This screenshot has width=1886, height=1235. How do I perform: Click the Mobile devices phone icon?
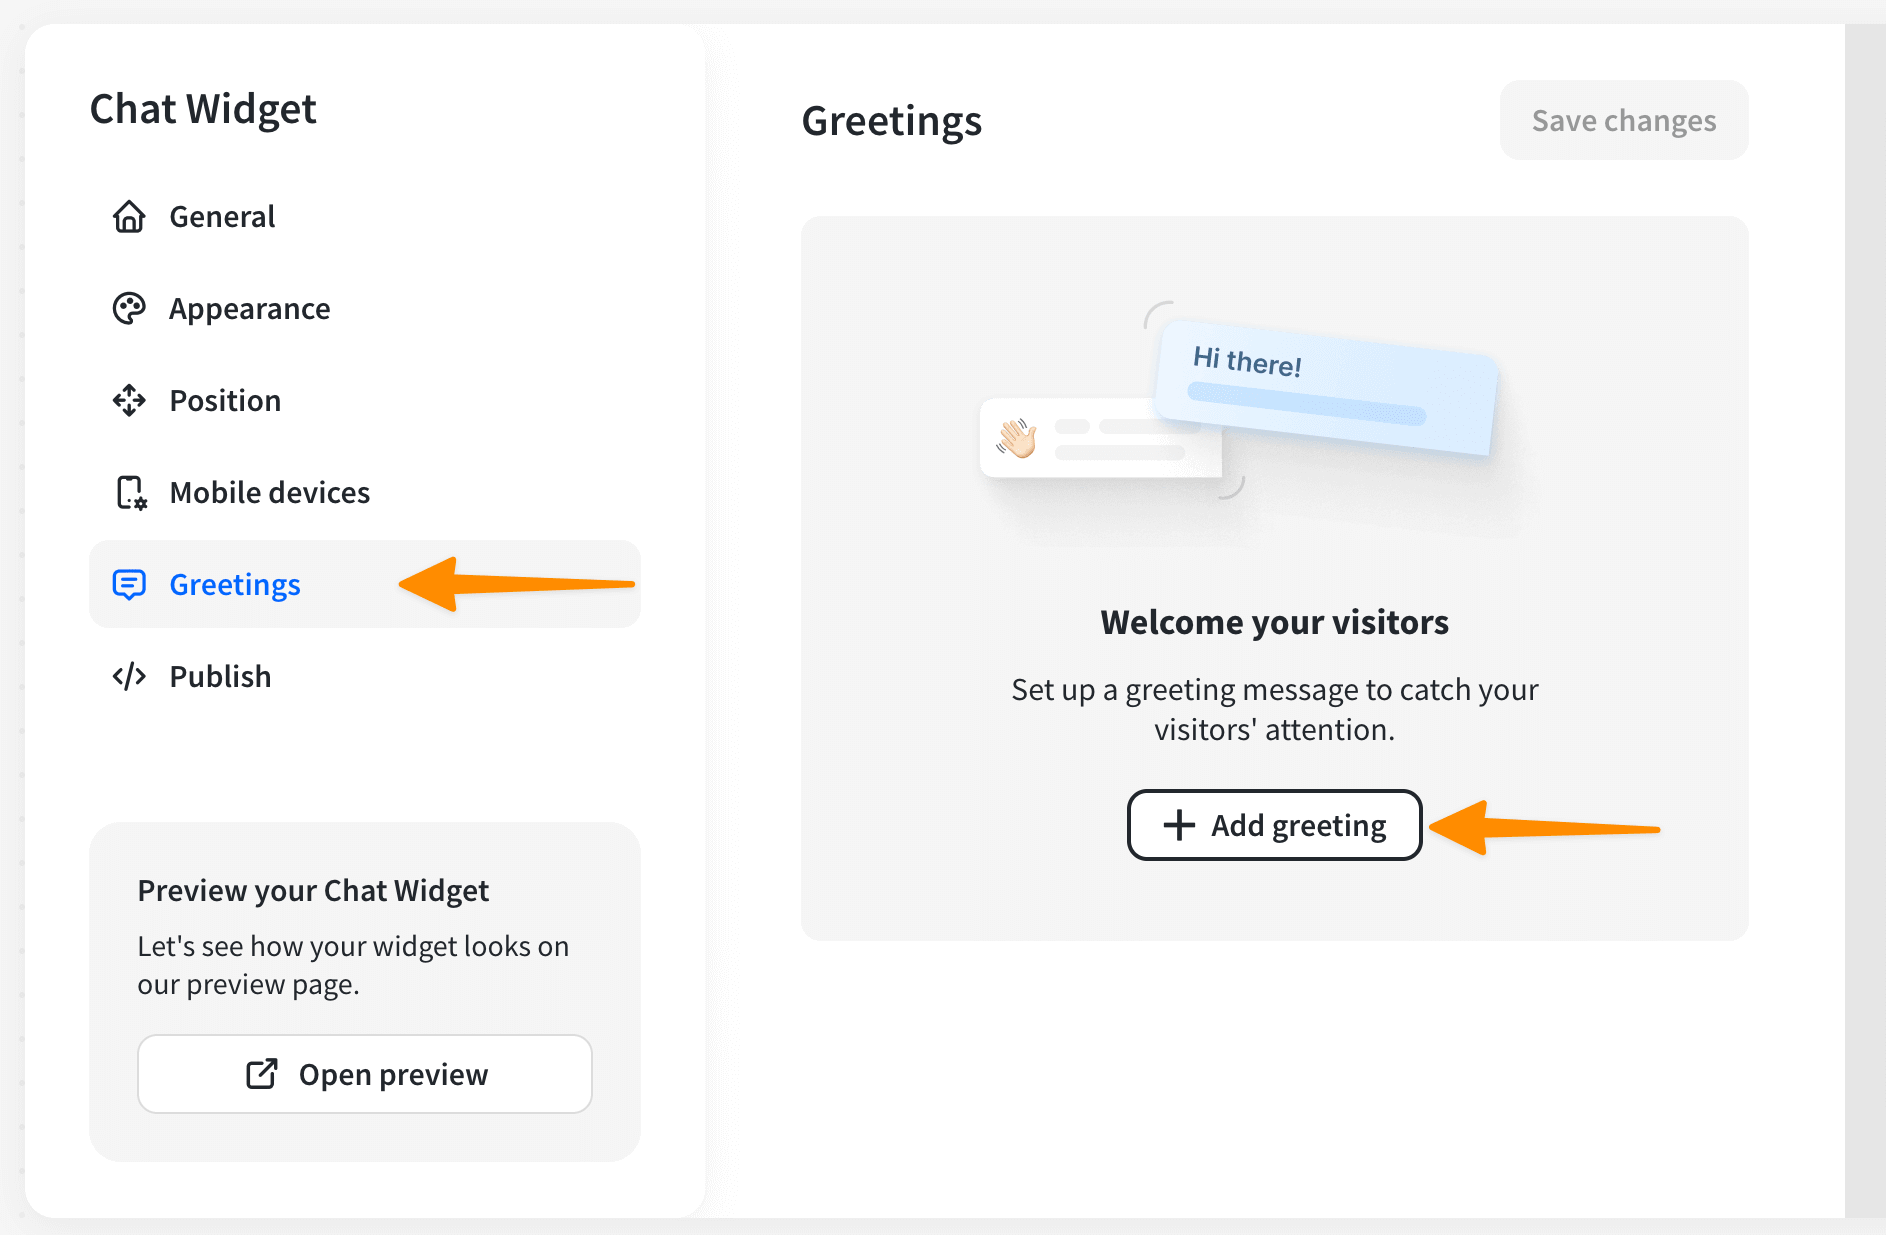[x=131, y=492]
